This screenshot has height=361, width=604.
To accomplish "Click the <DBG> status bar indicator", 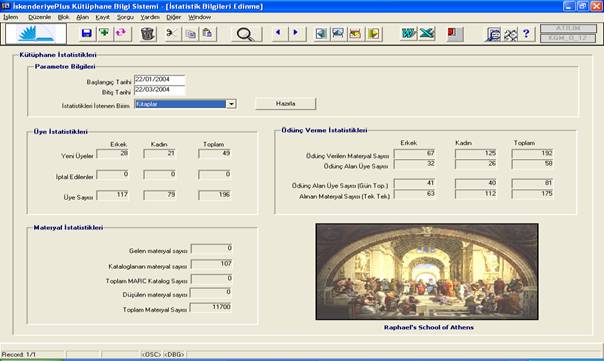I will coord(174,354).
